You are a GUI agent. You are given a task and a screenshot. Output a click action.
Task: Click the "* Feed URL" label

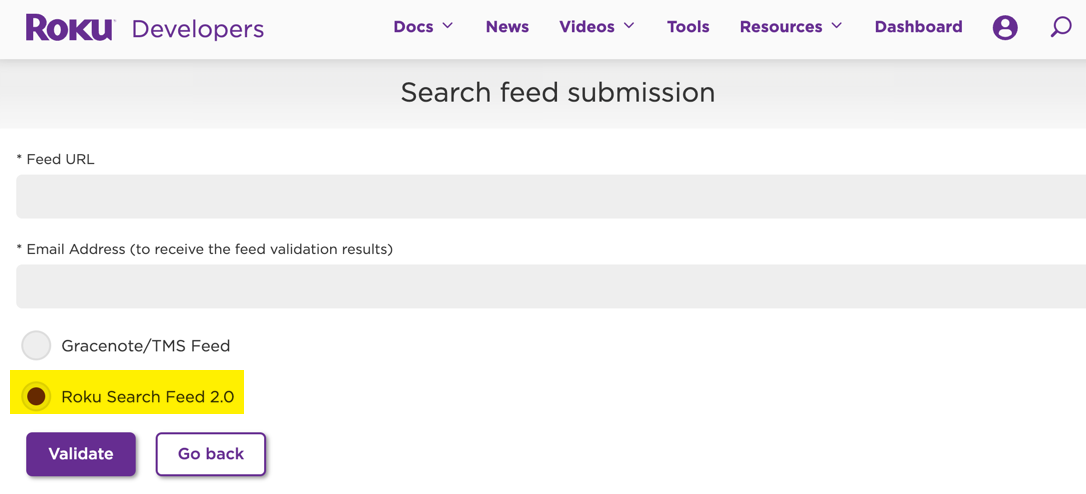tap(55, 159)
